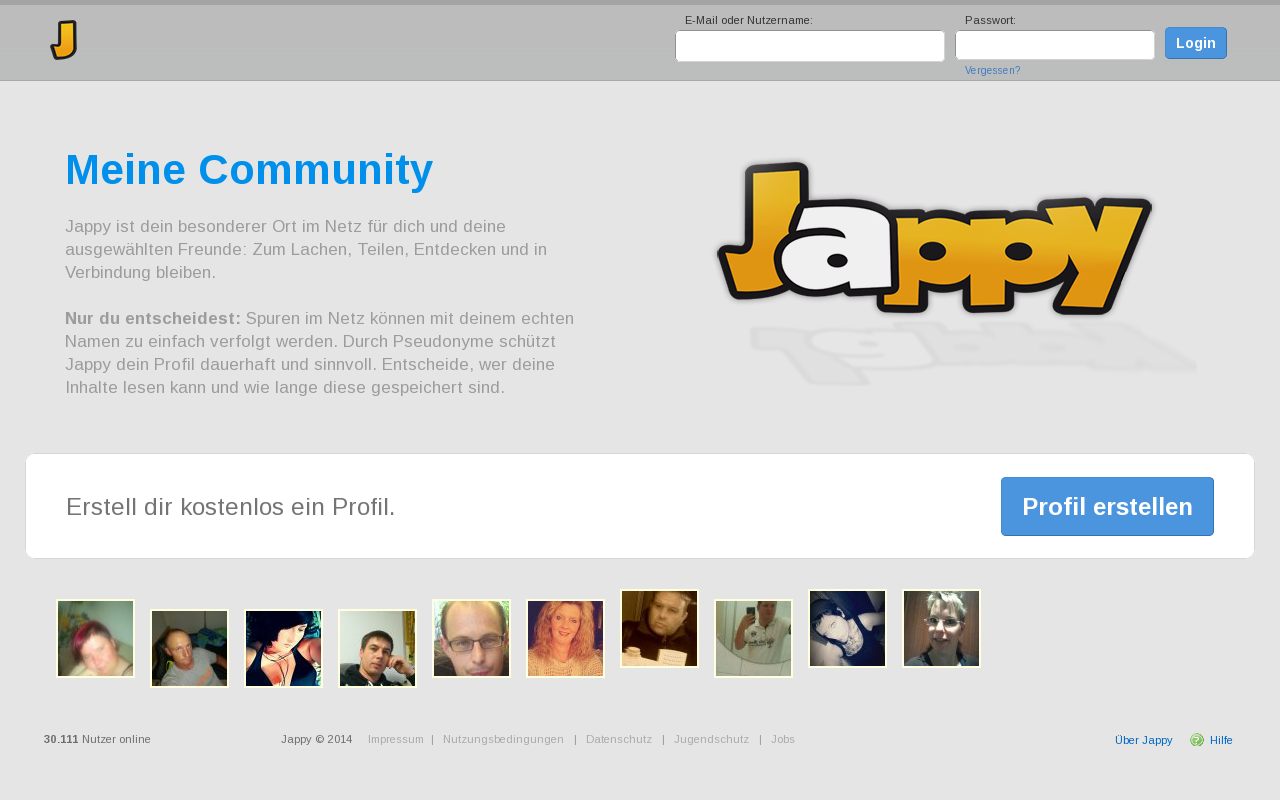Open profile photo of bald man in gray shirt
Image resolution: width=1280 pixels, height=800 pixels.
[x=190, y=649]
